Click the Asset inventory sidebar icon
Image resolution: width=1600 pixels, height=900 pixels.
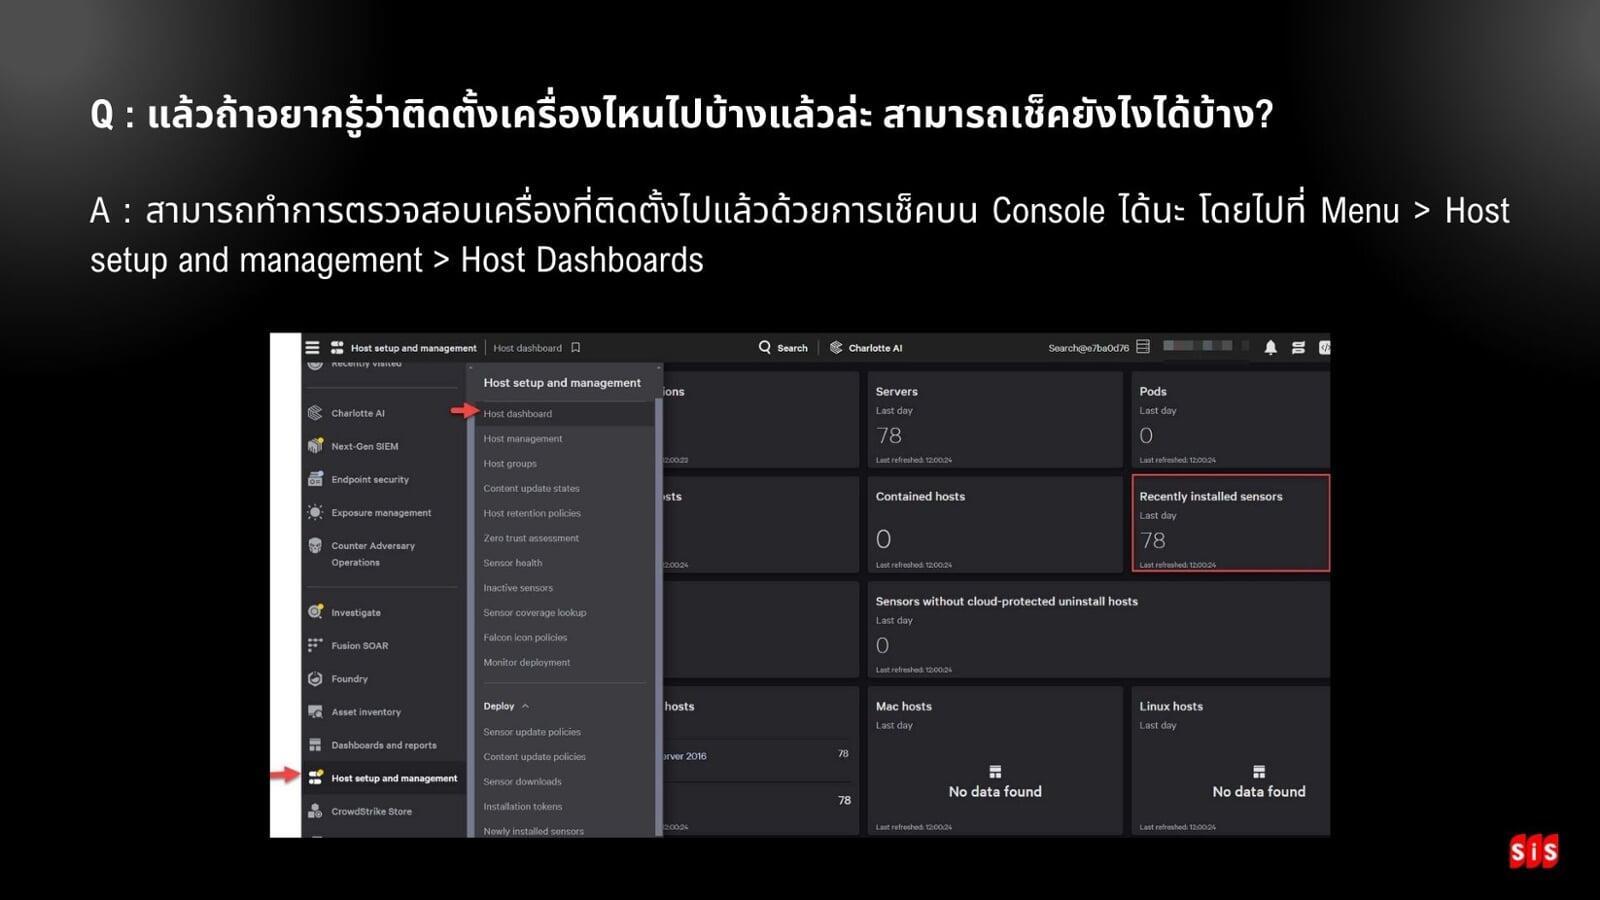click(315, 712)
